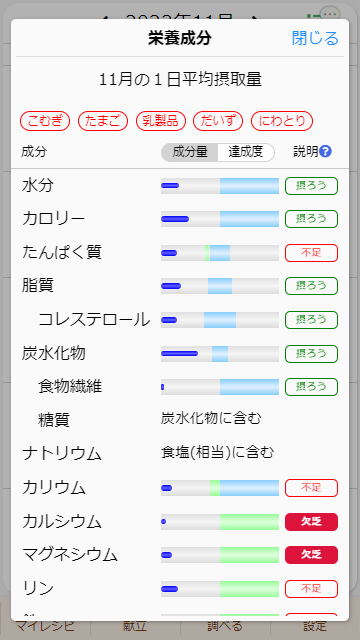The width and height of the screenshot is (360, 640).
Task: Toggle the たまご allergen tag
Action: [x=103, y=121]
